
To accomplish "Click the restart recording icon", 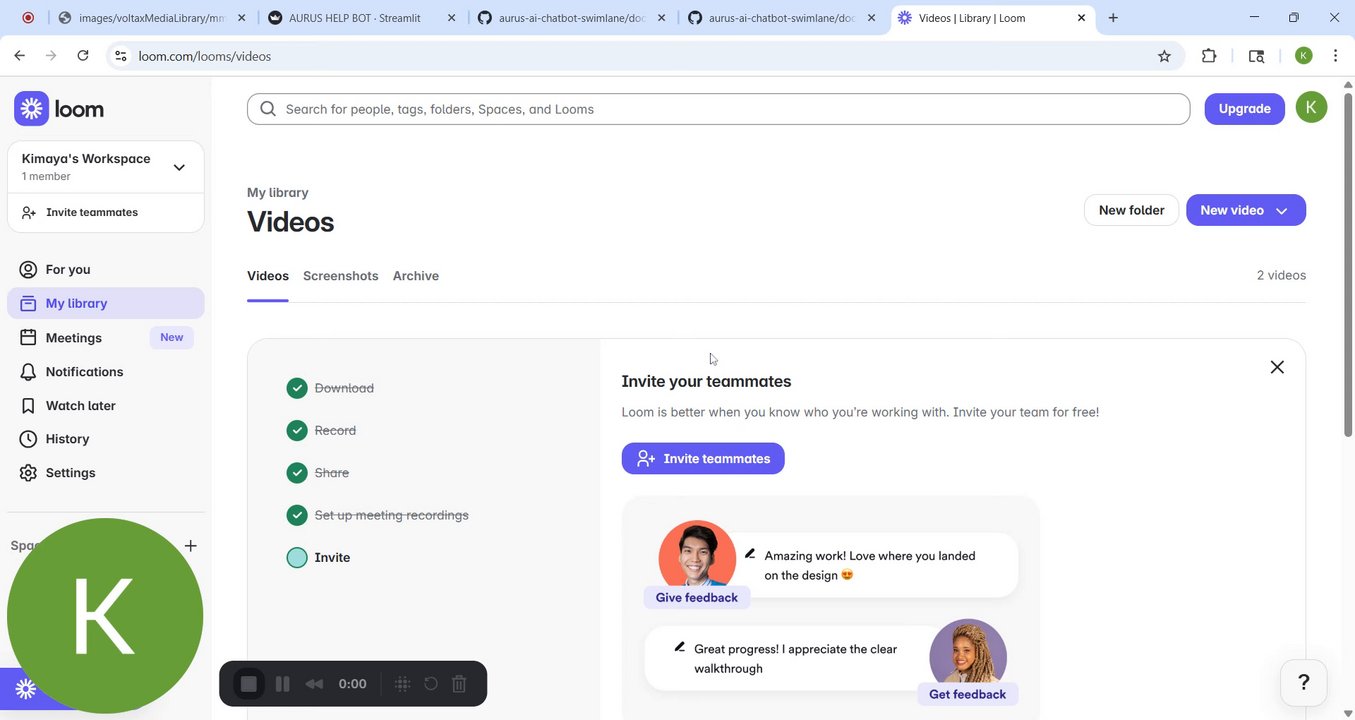I will click(431, 684).
